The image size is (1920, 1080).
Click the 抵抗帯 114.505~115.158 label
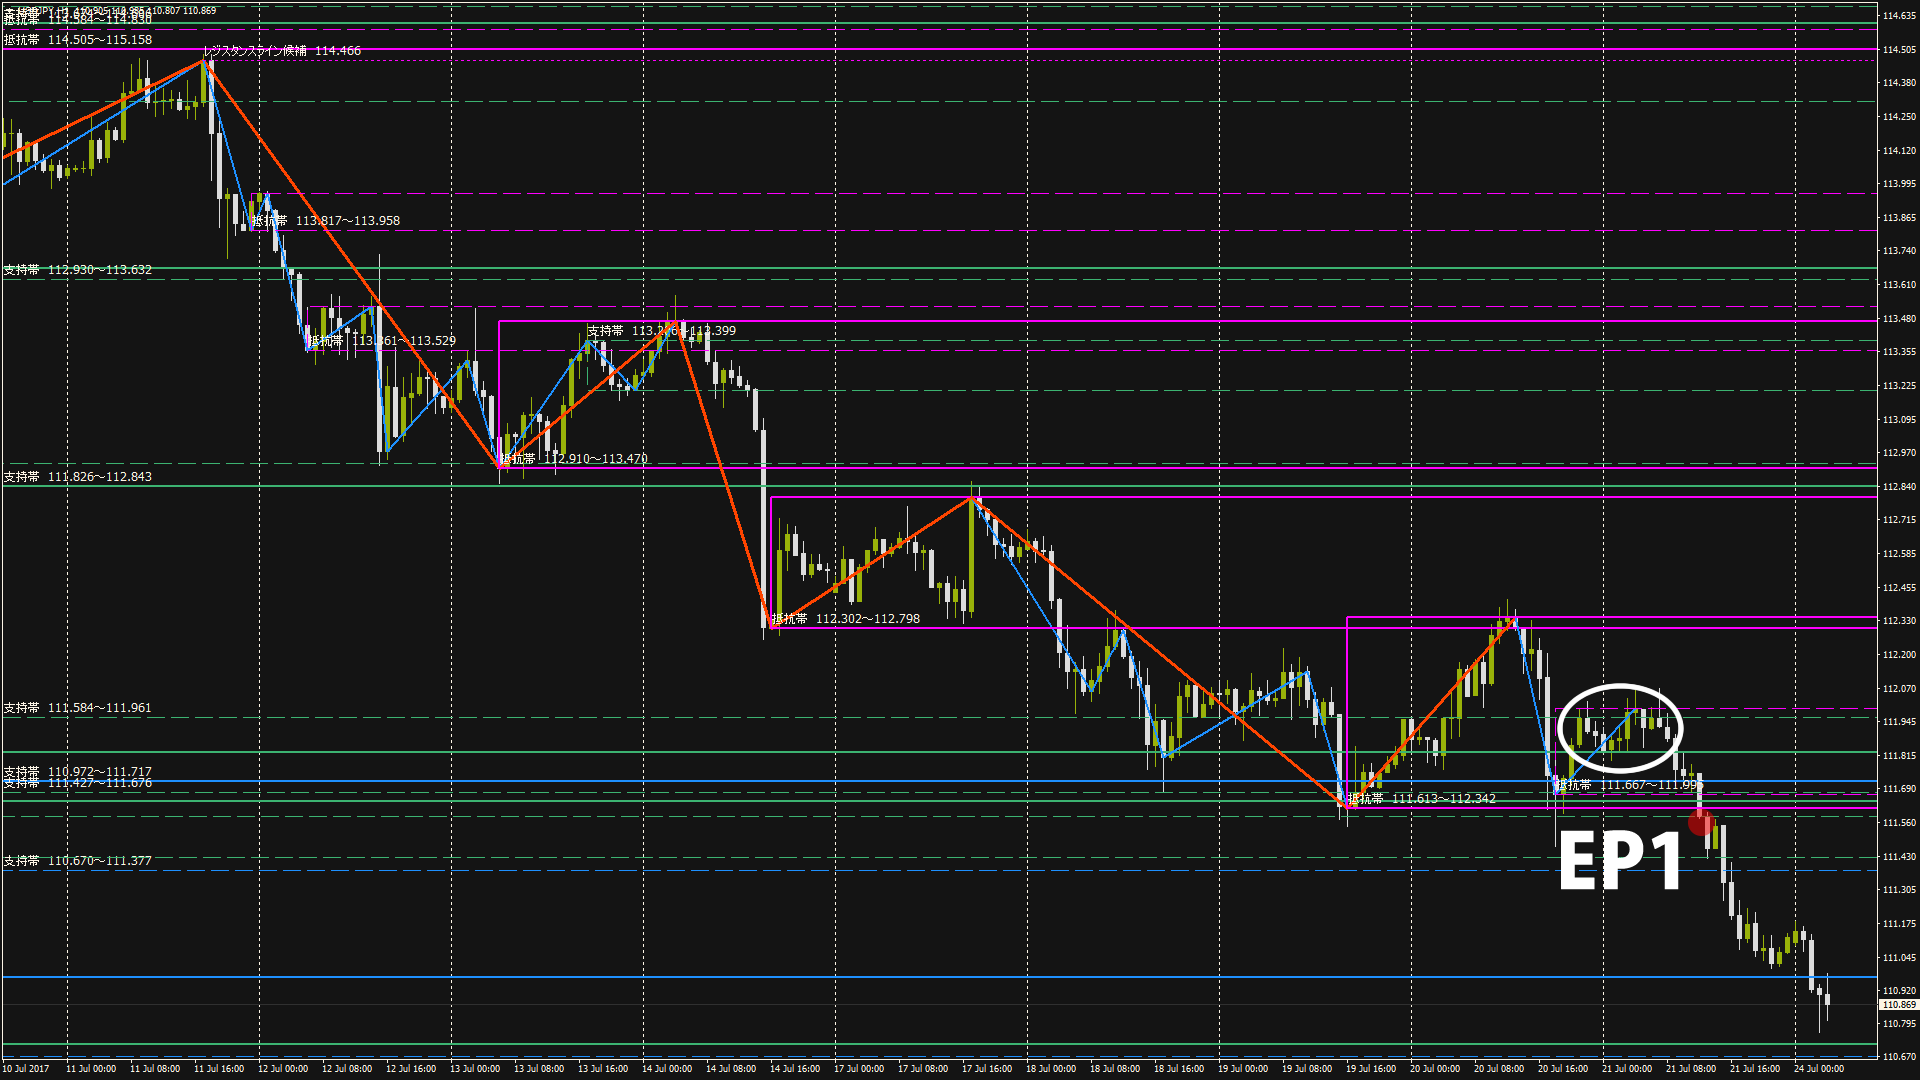(78, 40)
